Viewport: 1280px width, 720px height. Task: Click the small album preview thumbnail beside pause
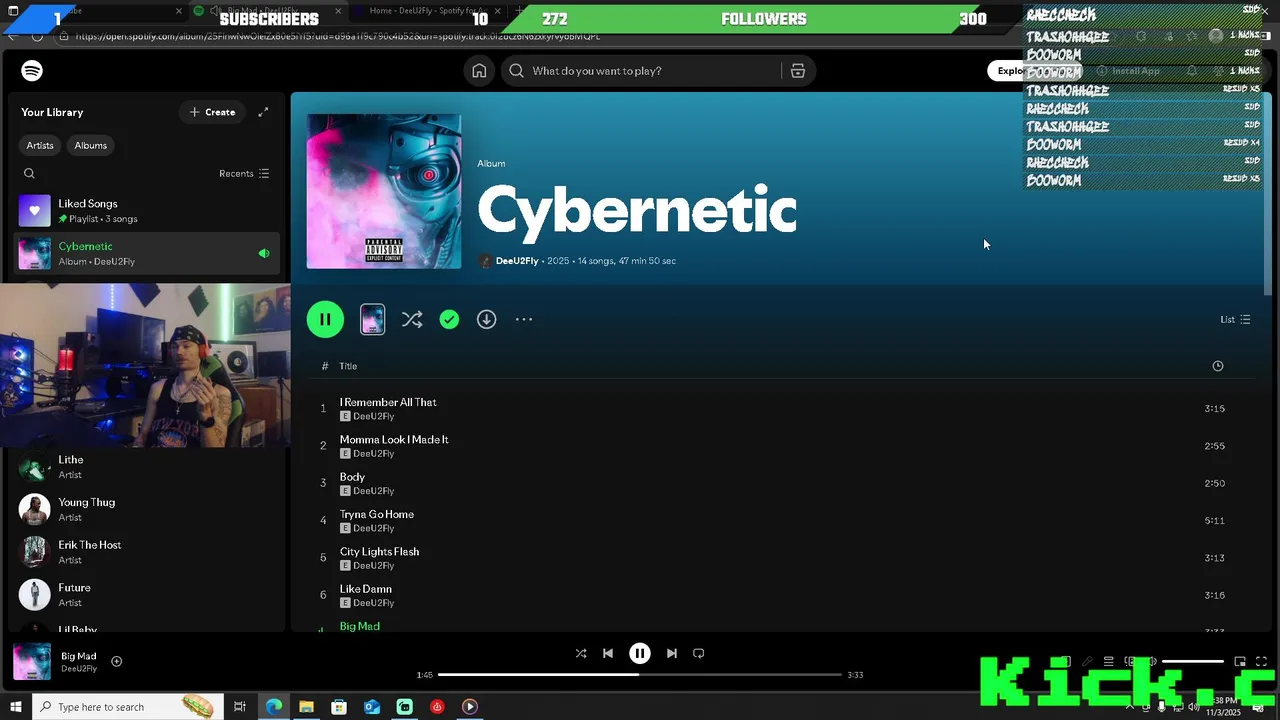(372, 319)
